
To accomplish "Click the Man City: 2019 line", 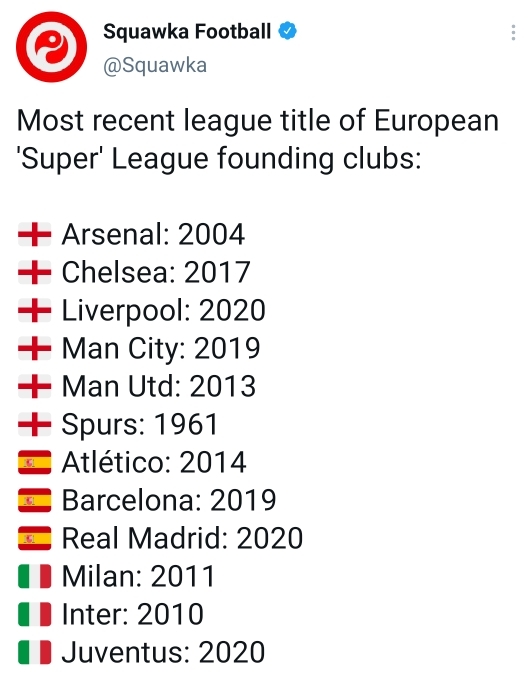I will click(161, 349).
